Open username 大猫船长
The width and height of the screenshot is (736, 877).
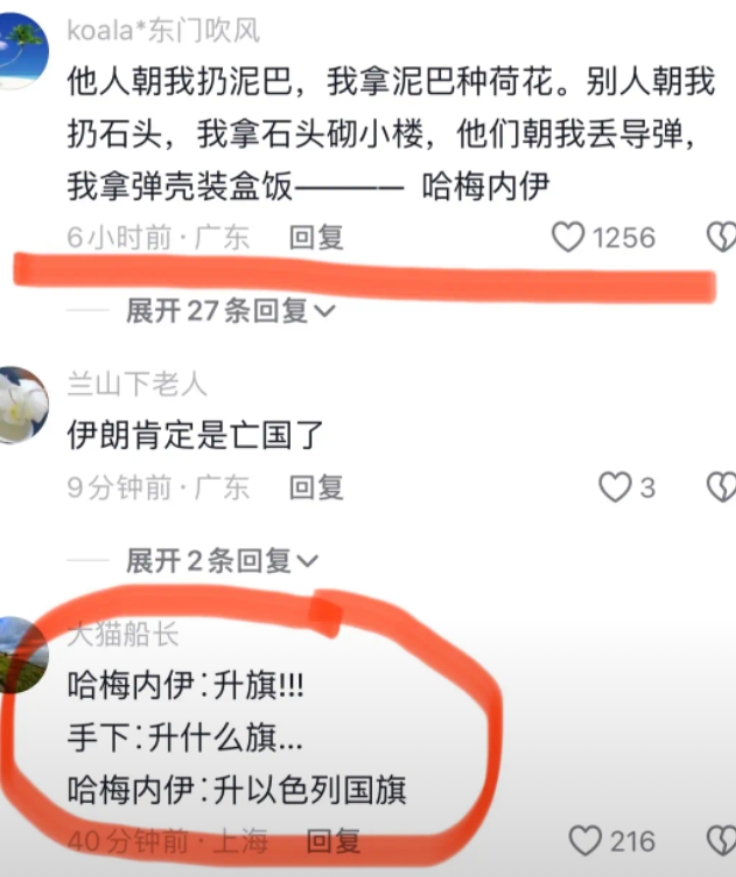pyautogui.click(x=123, y=634)
